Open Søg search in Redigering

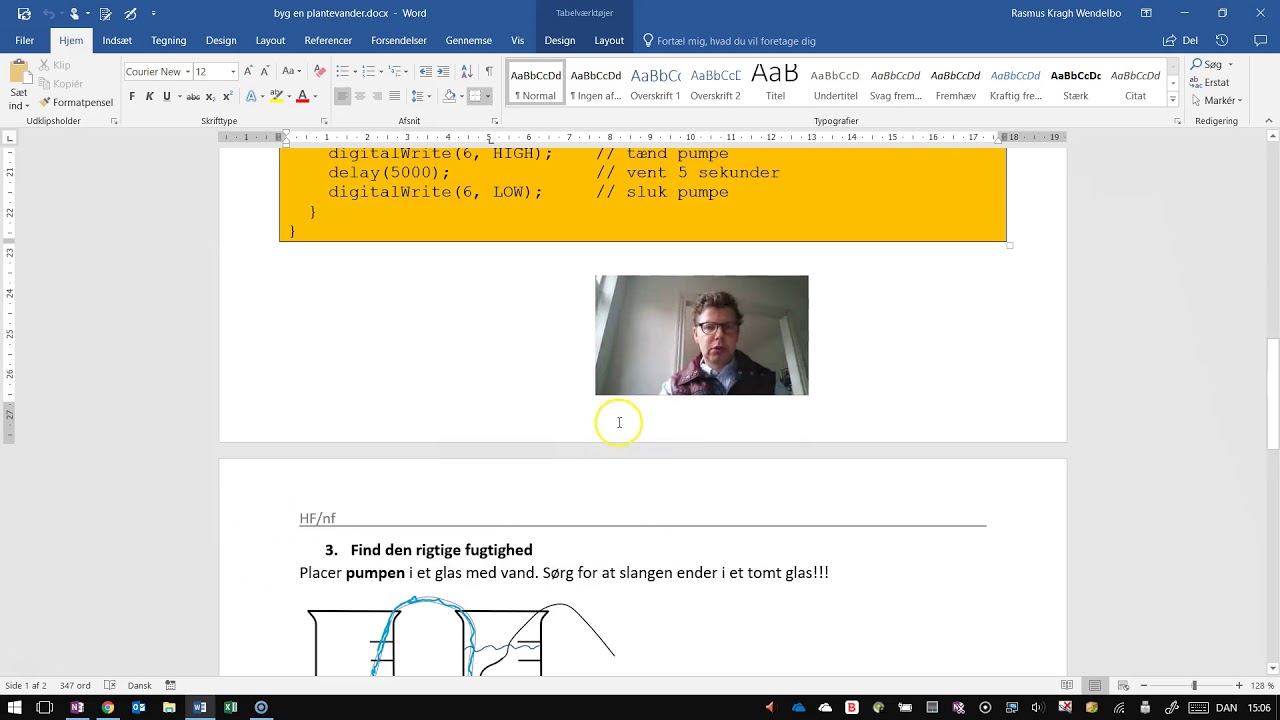pos(1206,64)
